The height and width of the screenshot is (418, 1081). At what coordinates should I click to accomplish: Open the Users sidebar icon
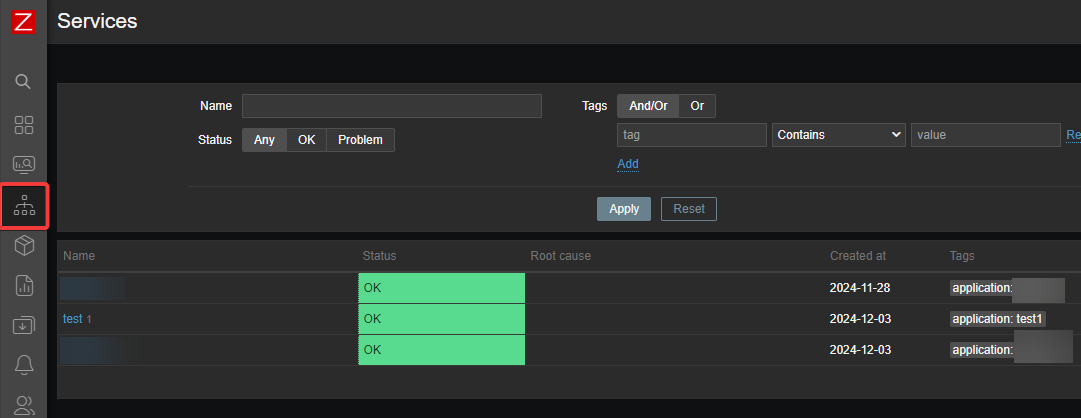[x=24, y=404]
